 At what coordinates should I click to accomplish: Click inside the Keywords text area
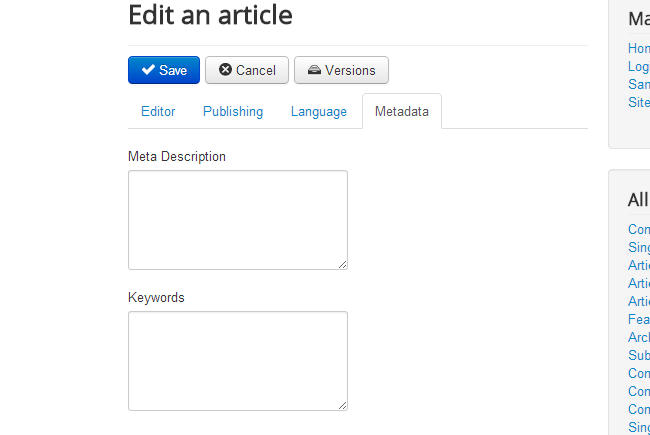(237, 360)
